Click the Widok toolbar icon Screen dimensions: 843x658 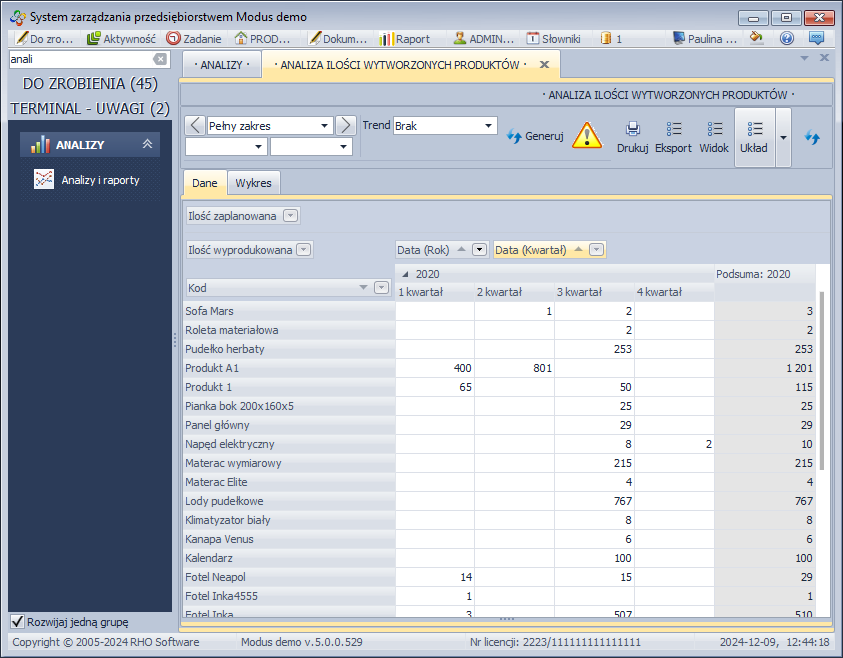coord(714,129)
